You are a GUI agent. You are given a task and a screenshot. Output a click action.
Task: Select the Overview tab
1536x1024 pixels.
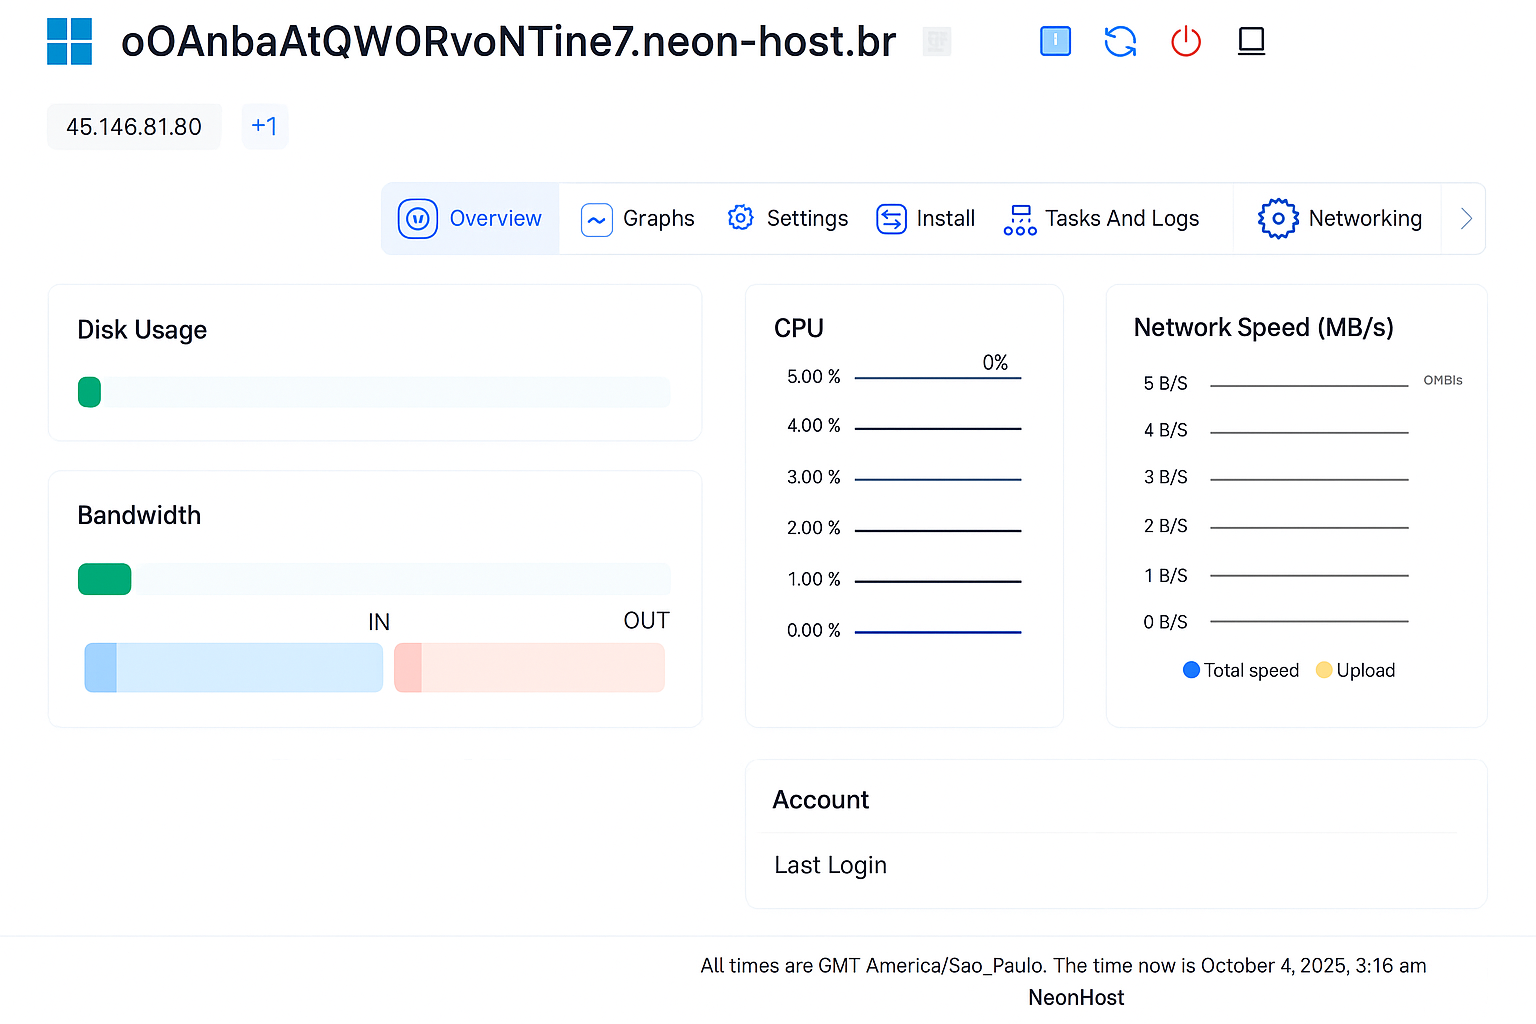click(x=470, y=218)
